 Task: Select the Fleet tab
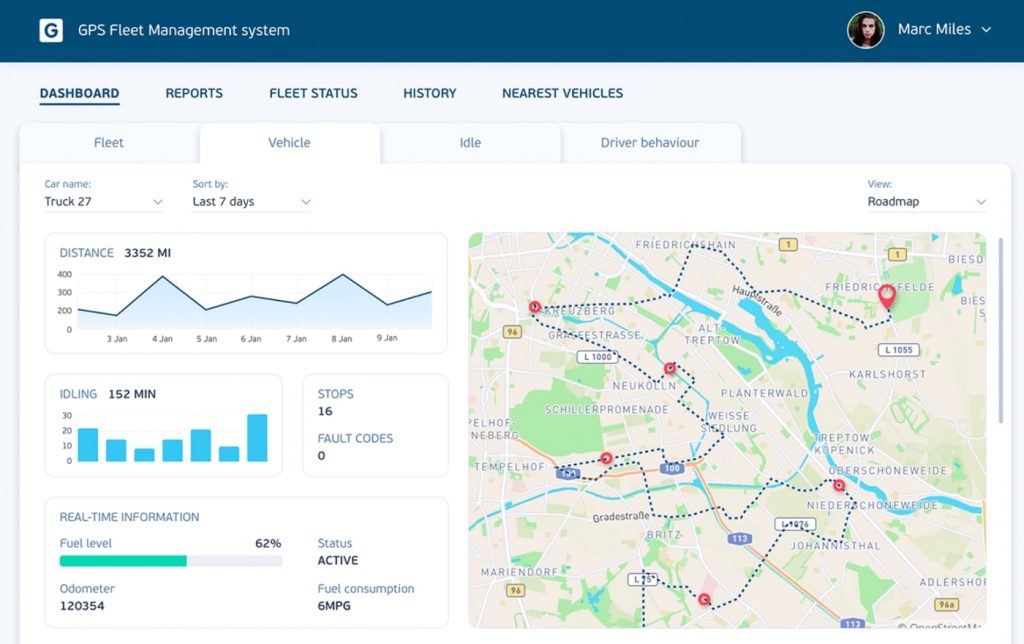tap(108, 143)
